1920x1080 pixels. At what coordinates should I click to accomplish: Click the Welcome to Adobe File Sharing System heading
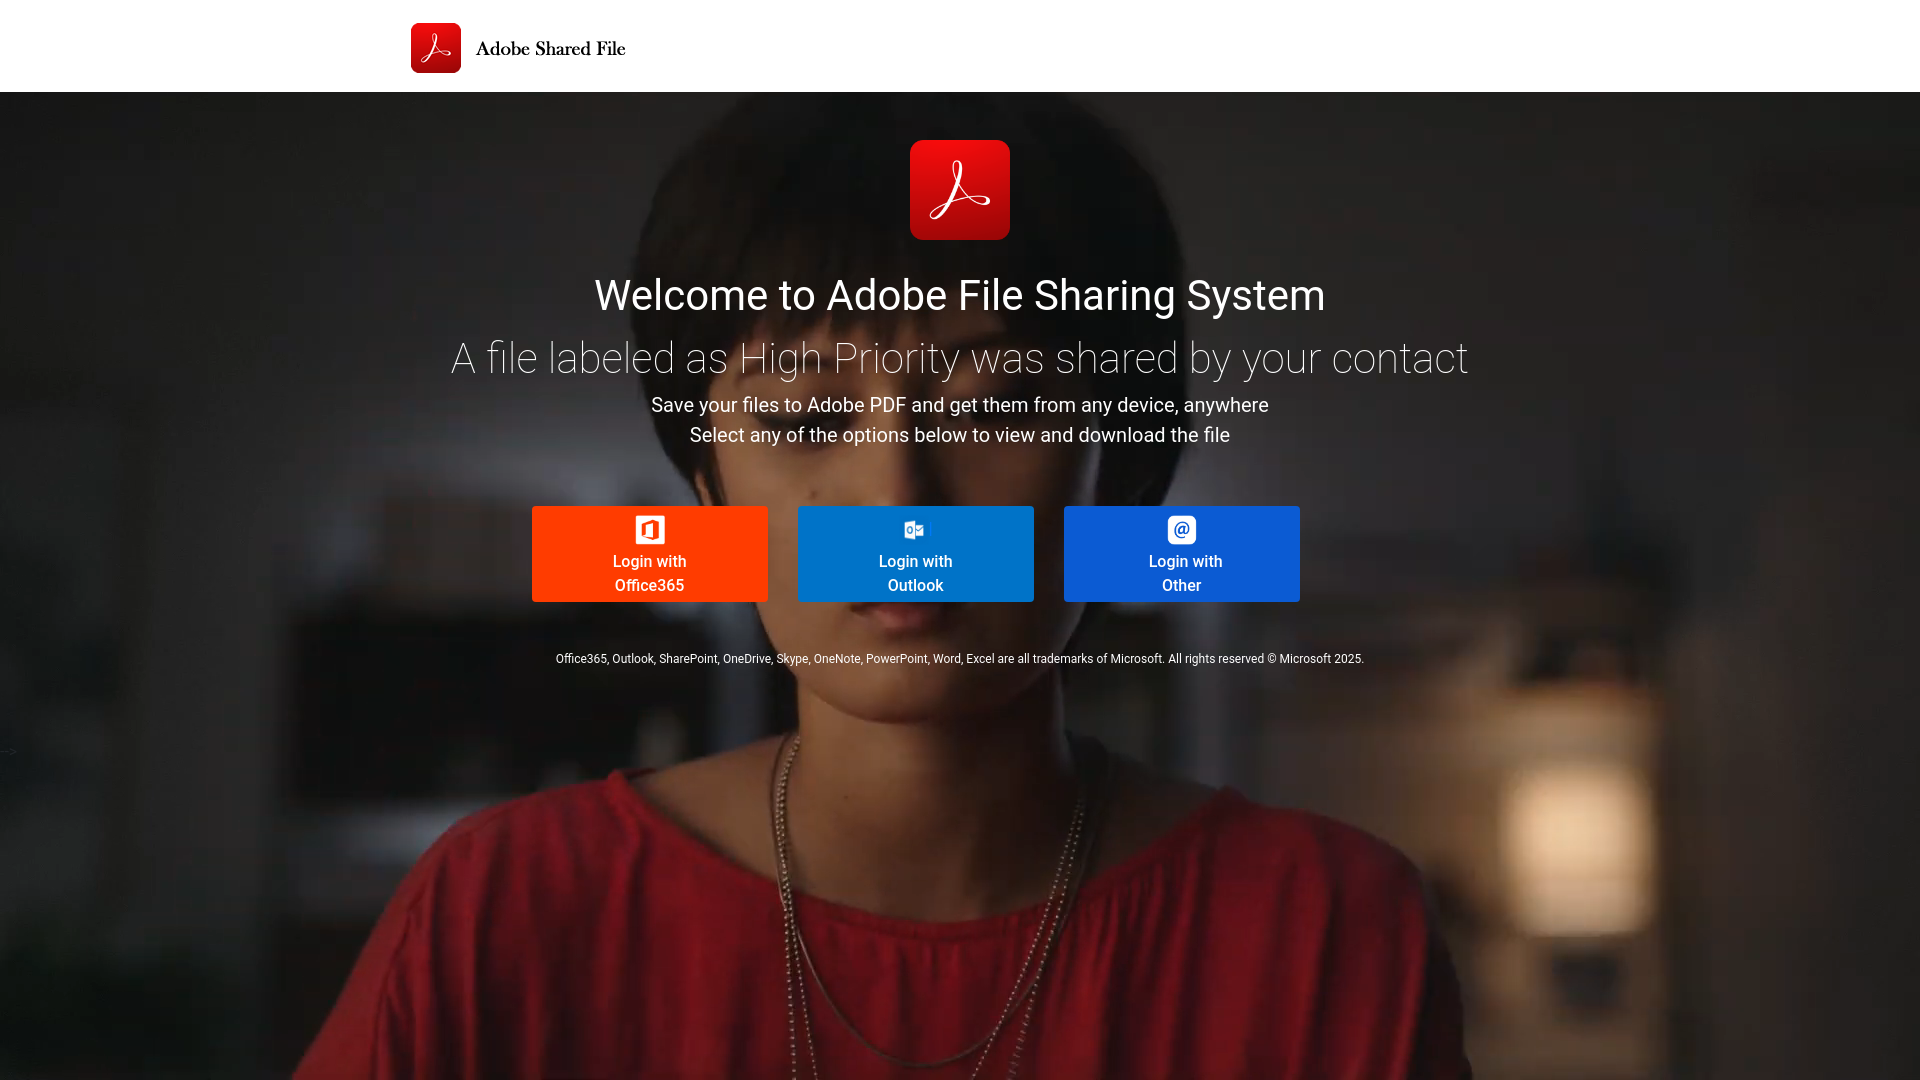(x=960, y=296)
